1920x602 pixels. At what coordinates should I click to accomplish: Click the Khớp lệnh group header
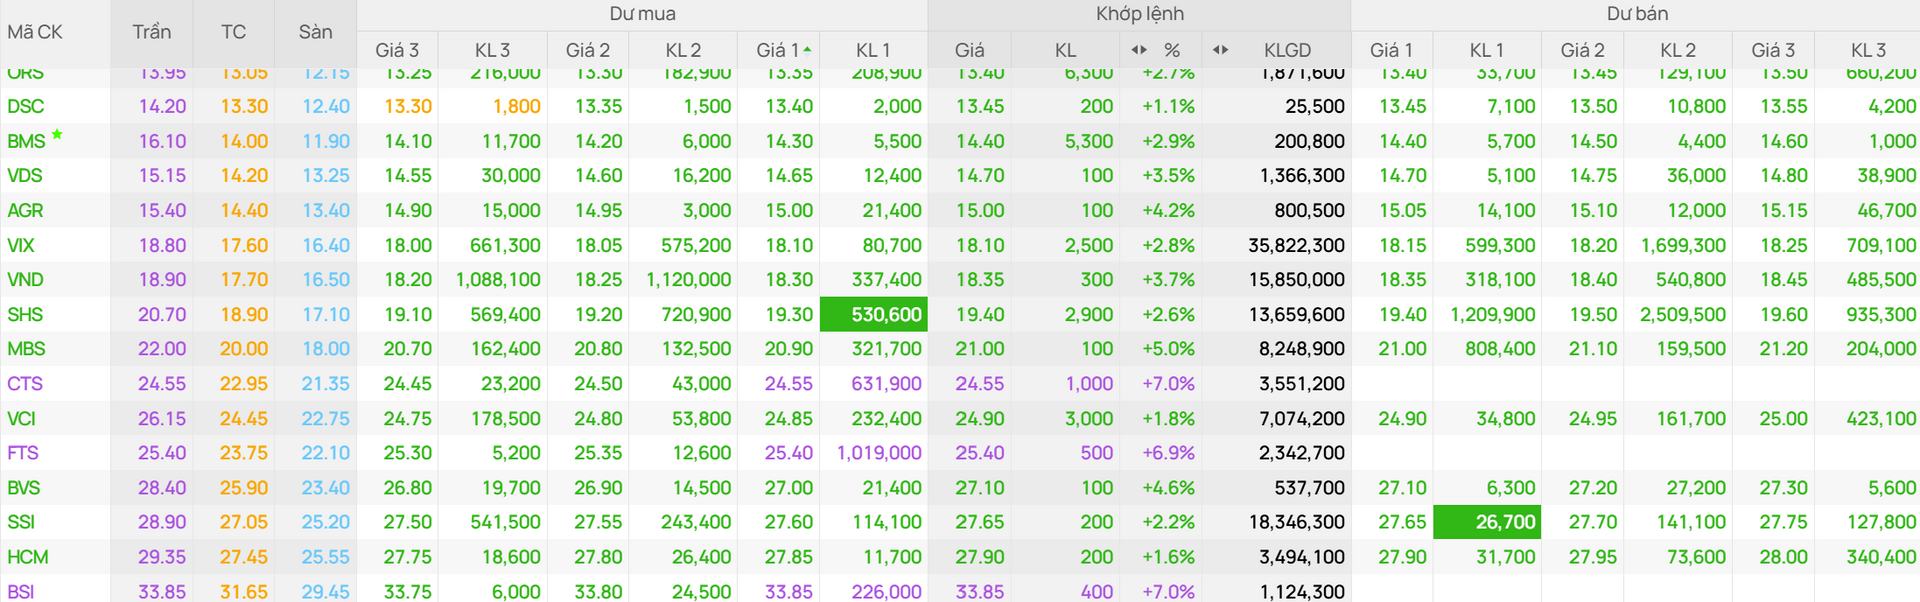(1139, 14)
